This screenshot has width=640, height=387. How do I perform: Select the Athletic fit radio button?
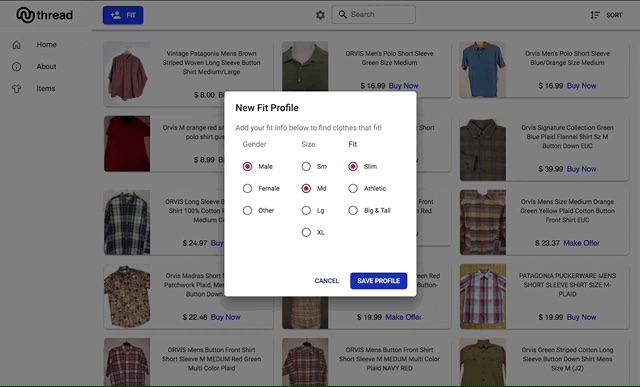point(353,189)
